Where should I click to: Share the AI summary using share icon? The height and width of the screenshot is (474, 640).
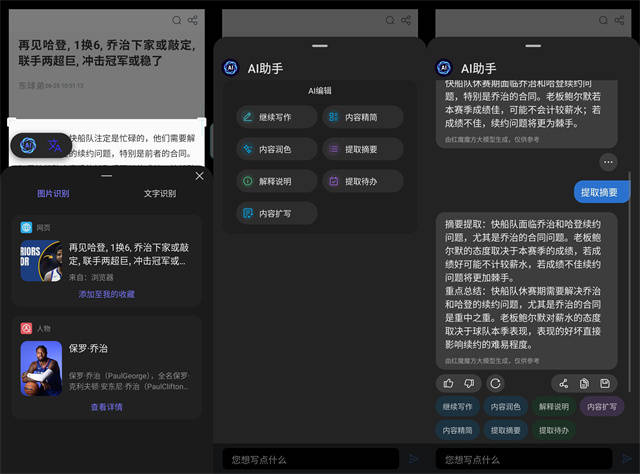point(564,383)
